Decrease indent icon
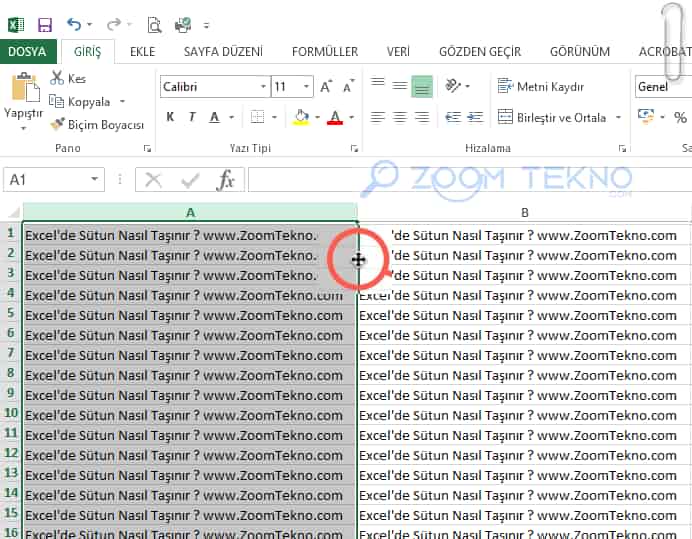Viewport: 692px width, 539px height. point(453,117)
